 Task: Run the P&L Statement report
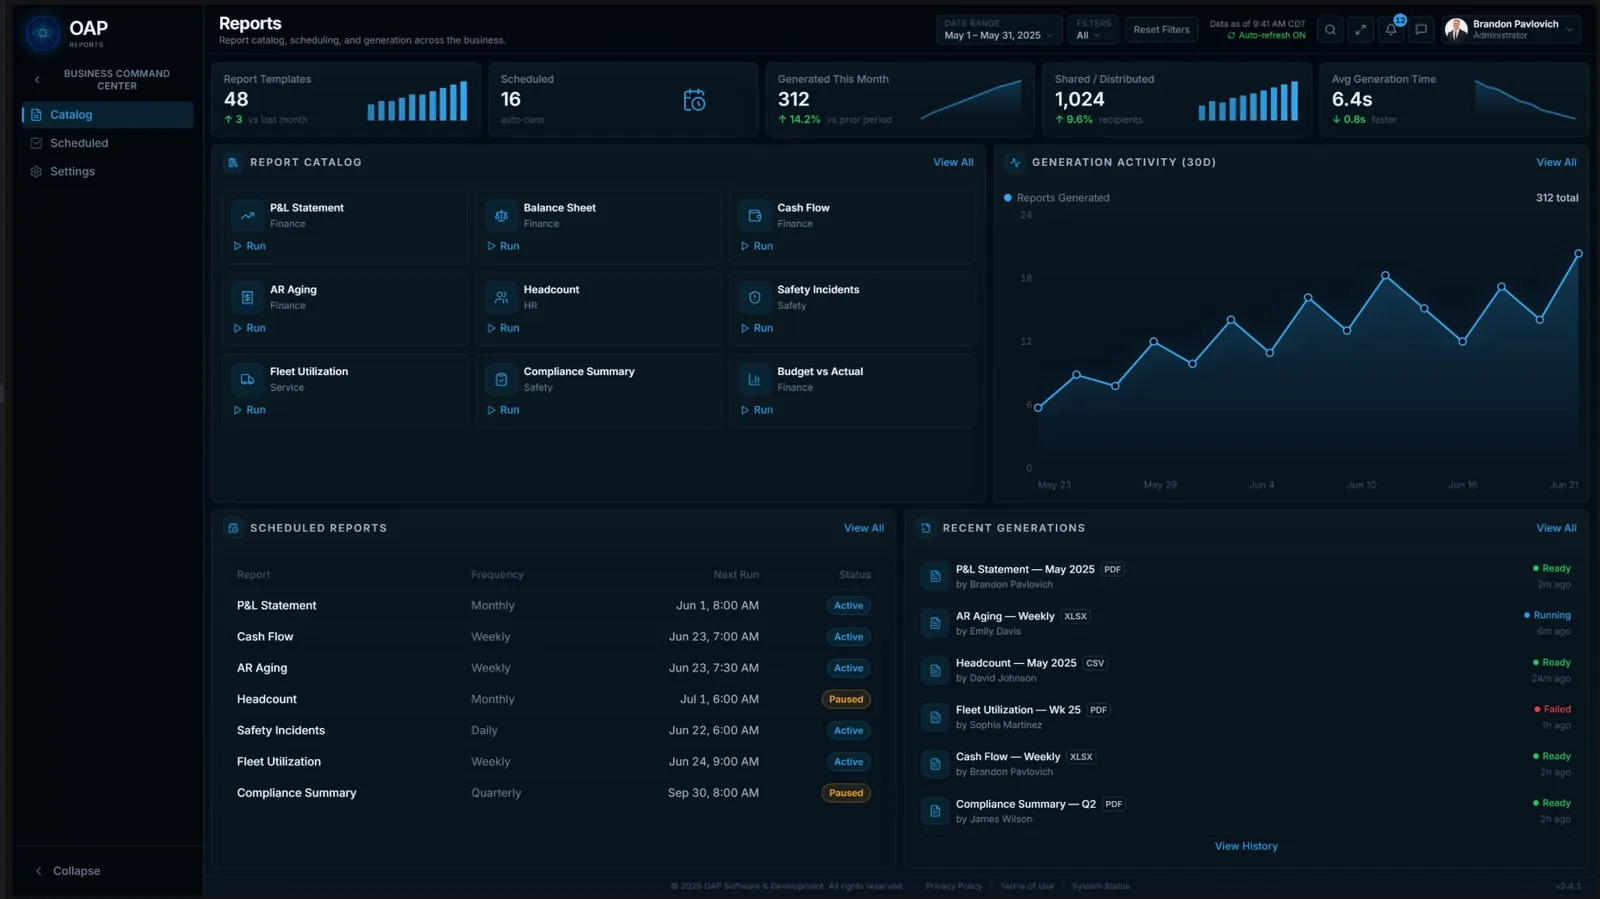250,246
